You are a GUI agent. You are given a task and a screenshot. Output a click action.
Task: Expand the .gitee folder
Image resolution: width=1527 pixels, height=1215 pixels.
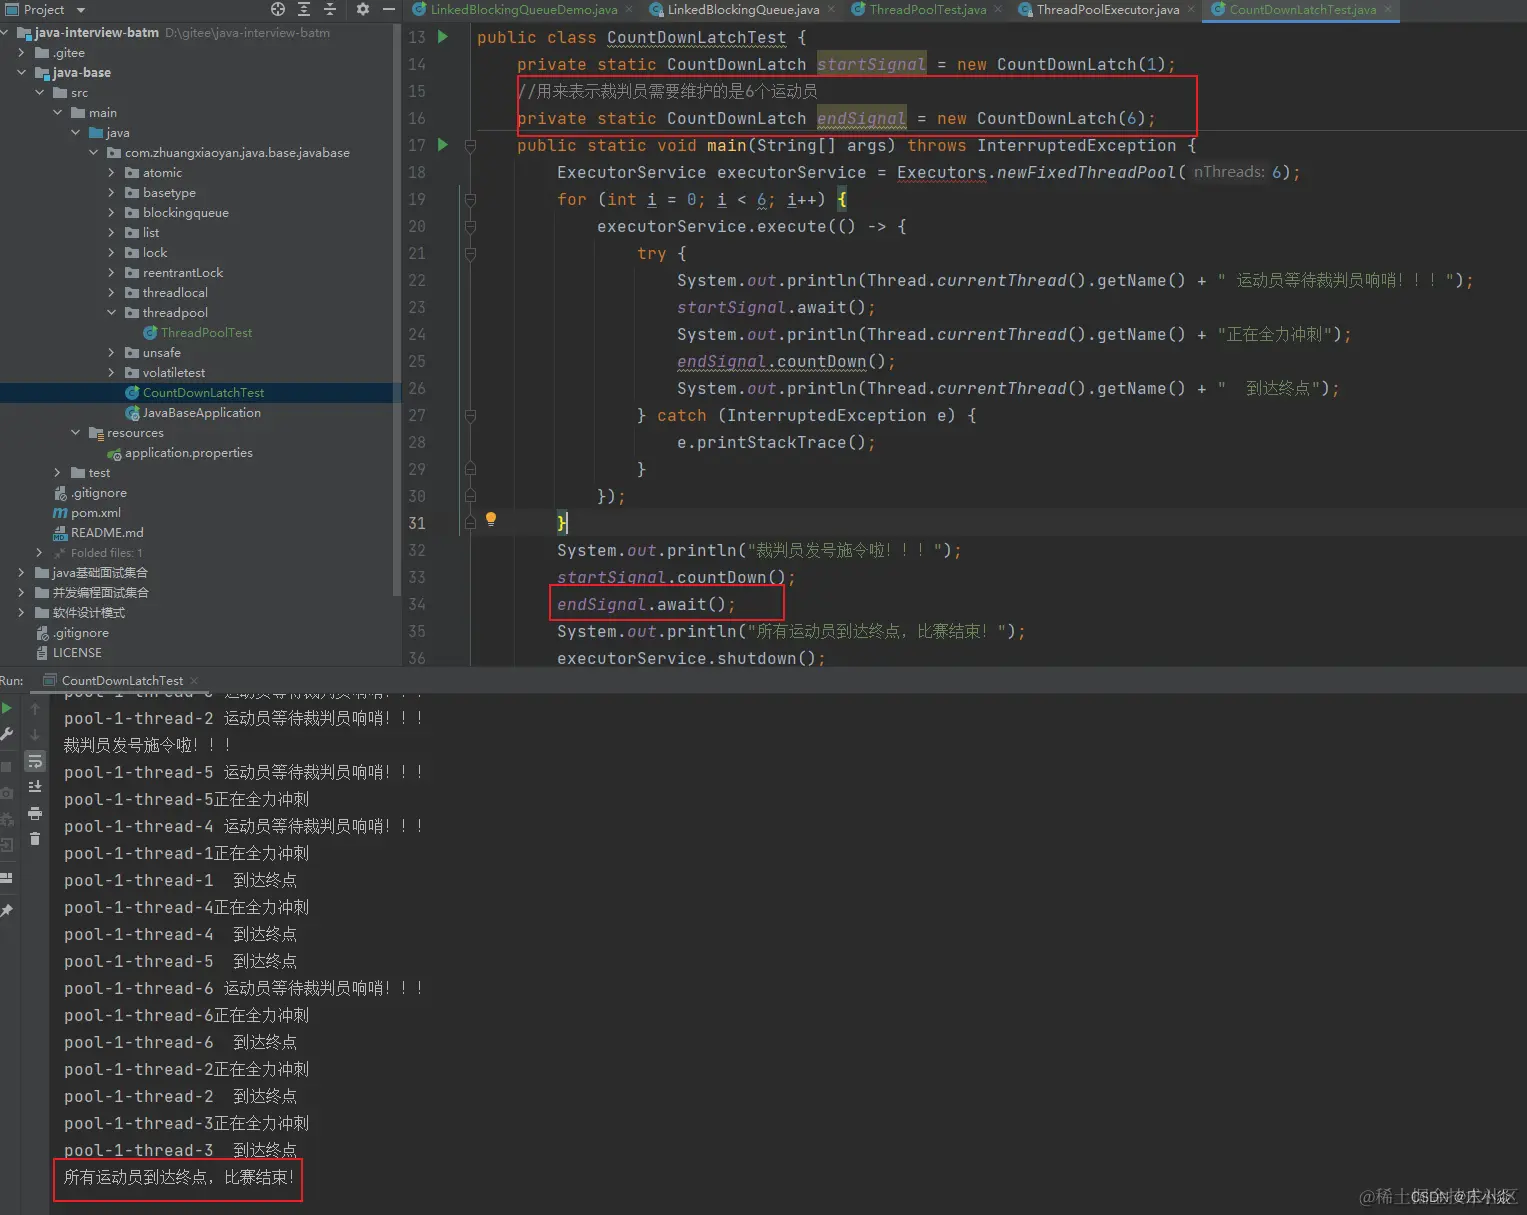point(21,53)
